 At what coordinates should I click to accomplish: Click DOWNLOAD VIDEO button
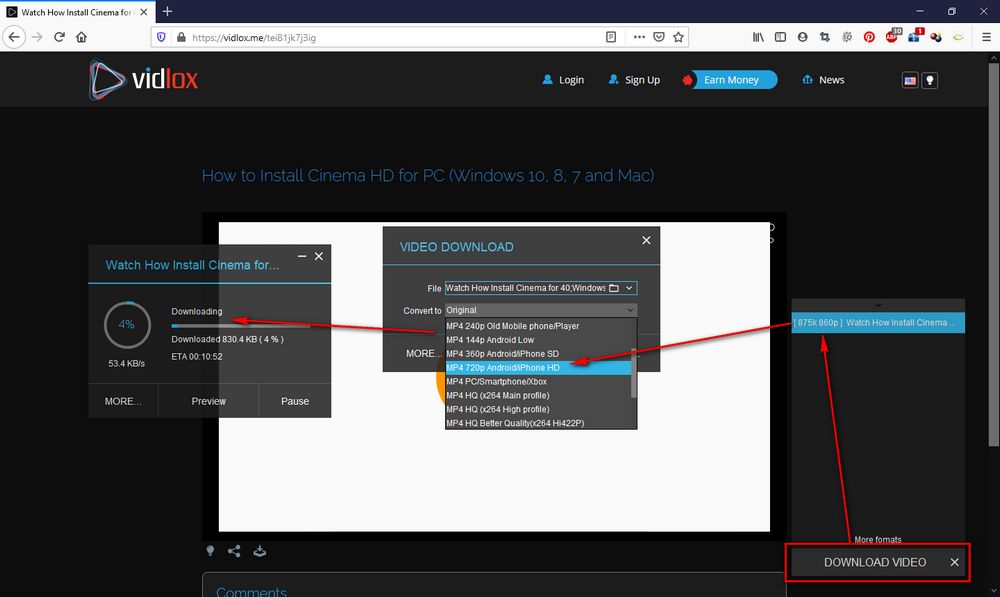tap(874, 563)
